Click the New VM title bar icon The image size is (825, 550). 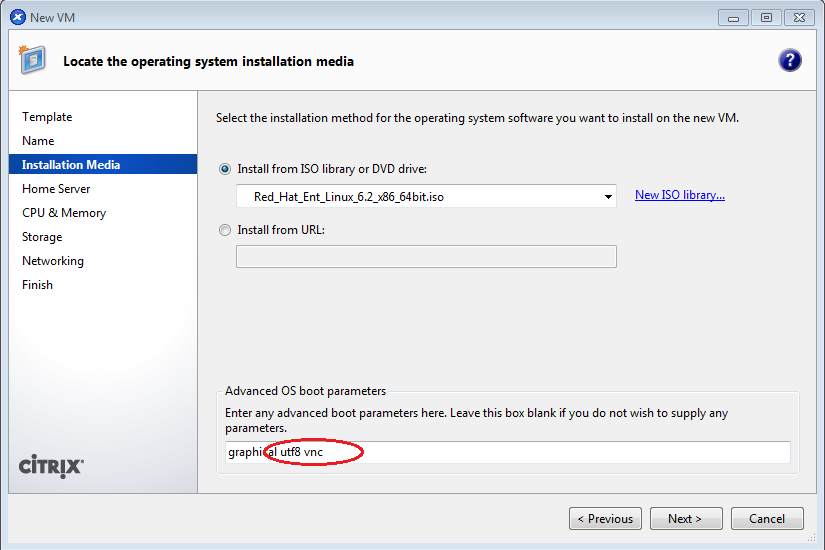[x=16, y=17]
